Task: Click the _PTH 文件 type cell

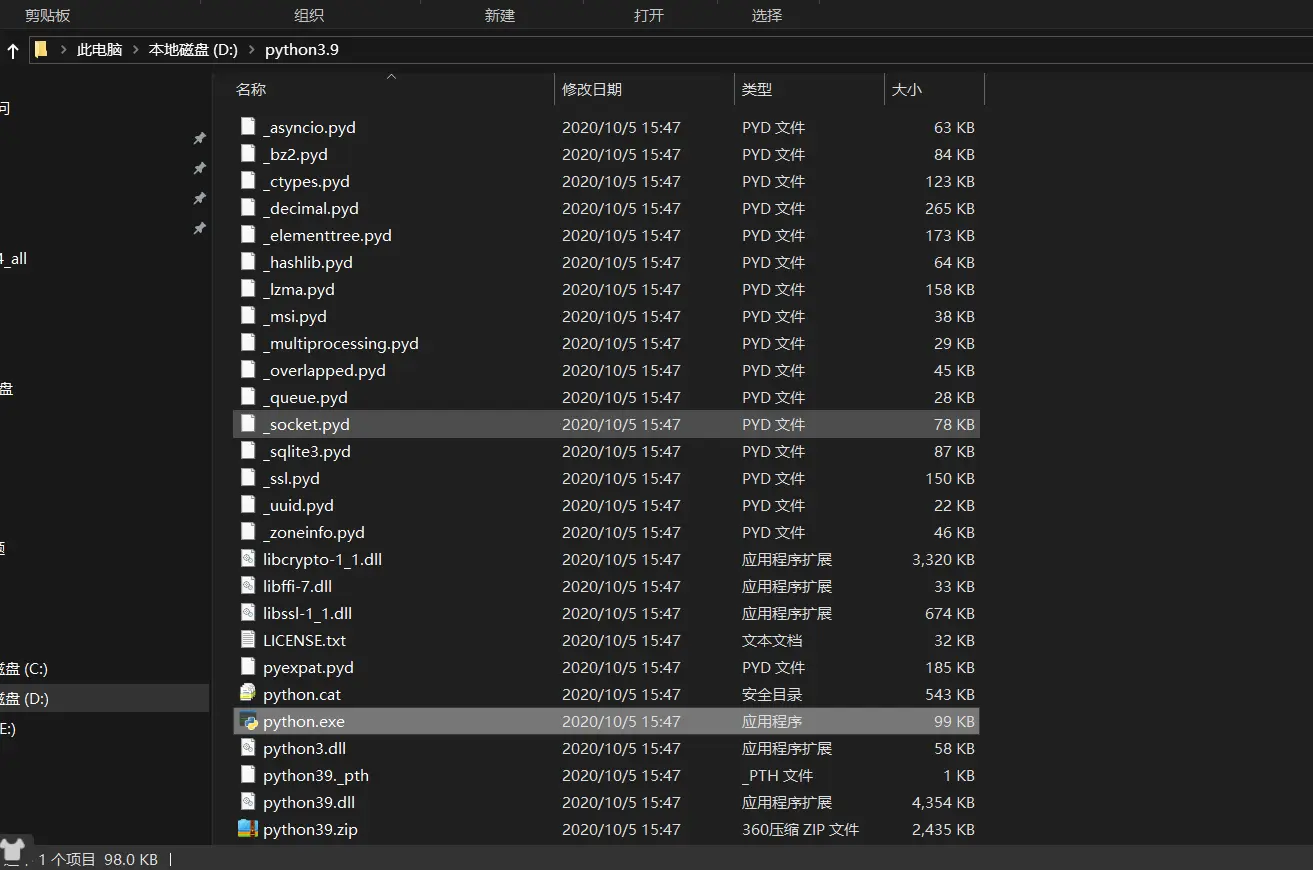Action: click(x=777, y=775)
